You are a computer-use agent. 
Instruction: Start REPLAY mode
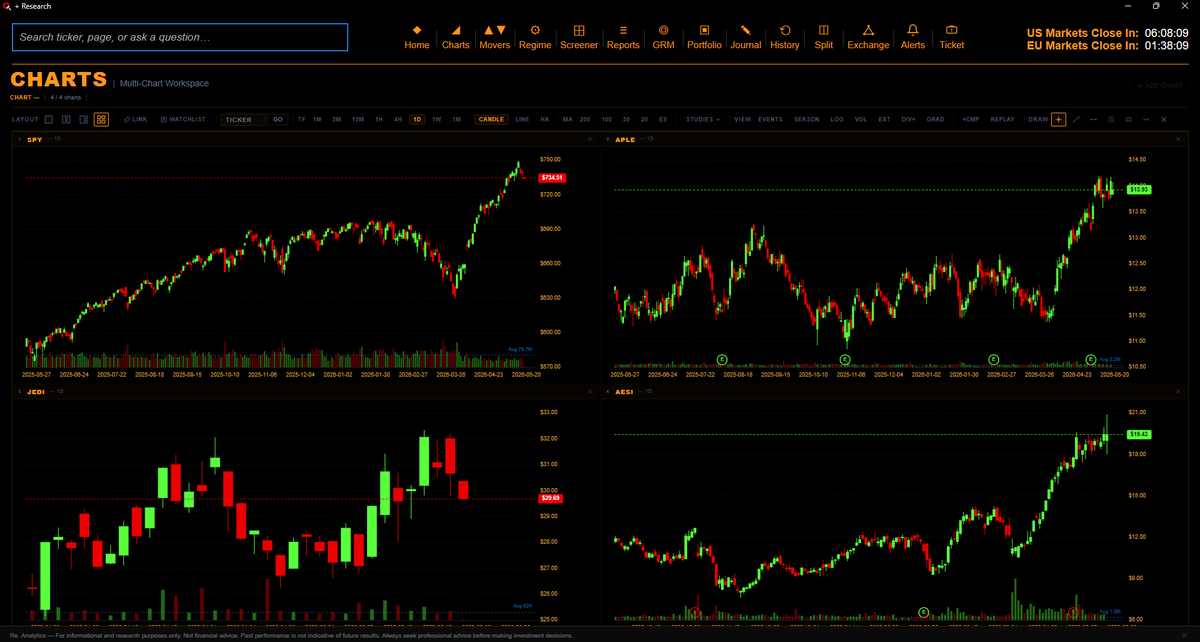click(x=1002, y=119)
